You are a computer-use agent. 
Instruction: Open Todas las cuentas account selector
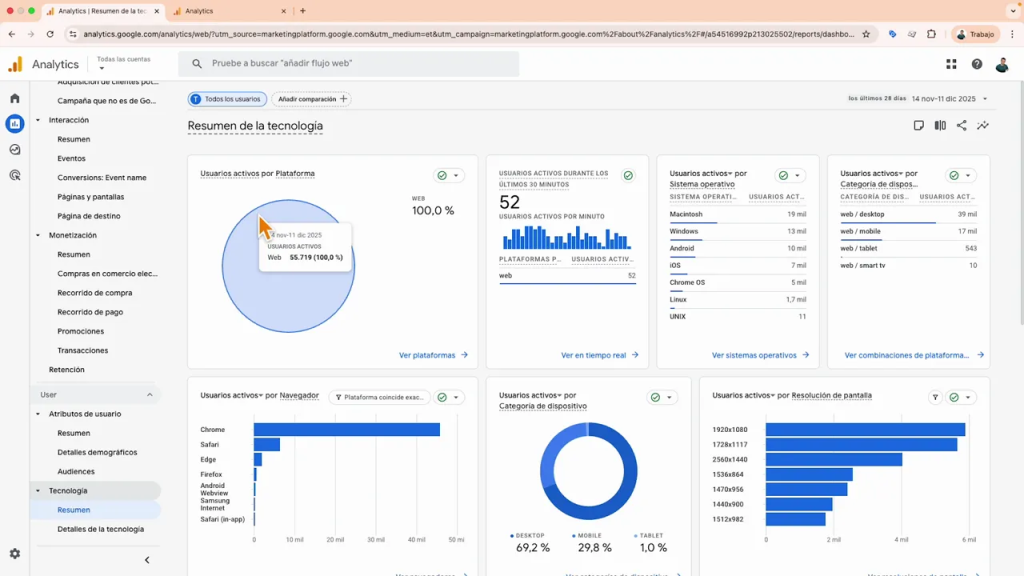click(x=123, y=63)
